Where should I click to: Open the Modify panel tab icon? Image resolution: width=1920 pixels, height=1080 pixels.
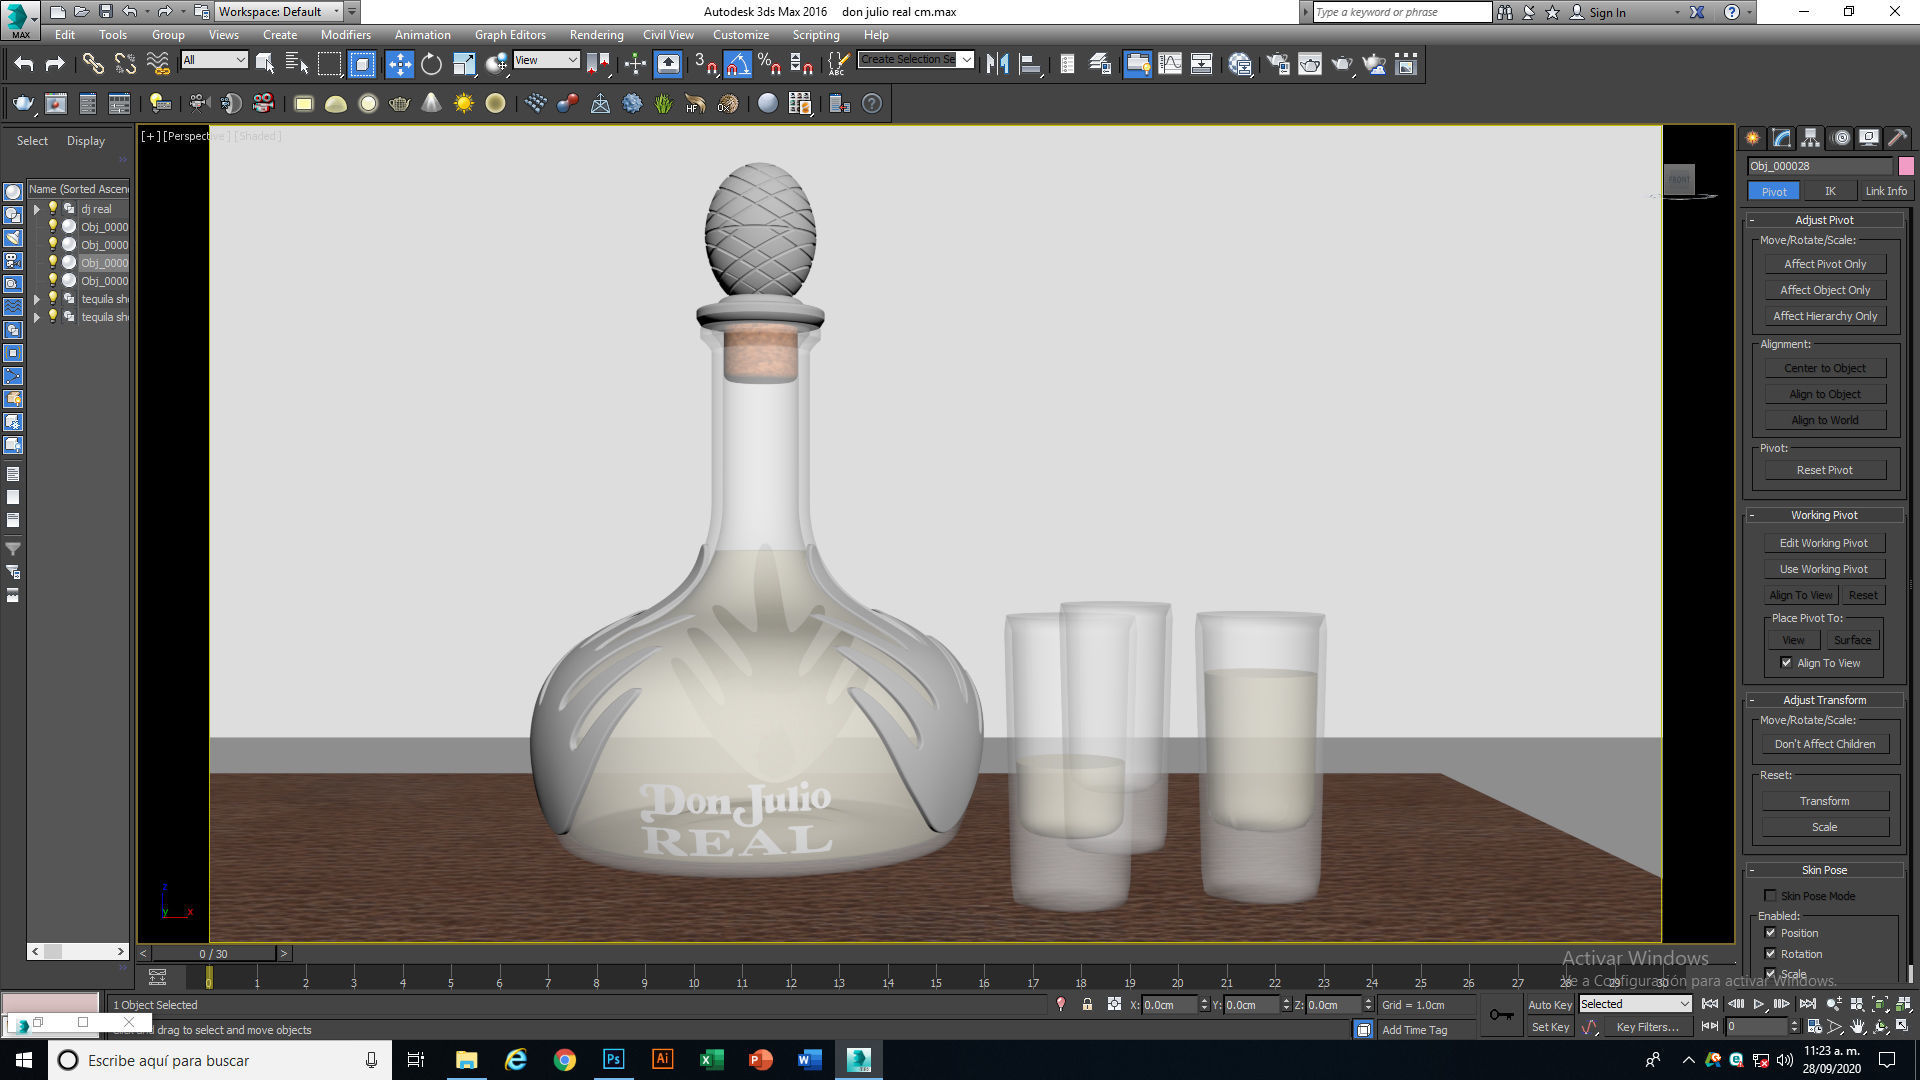[x=1781, y=138]
